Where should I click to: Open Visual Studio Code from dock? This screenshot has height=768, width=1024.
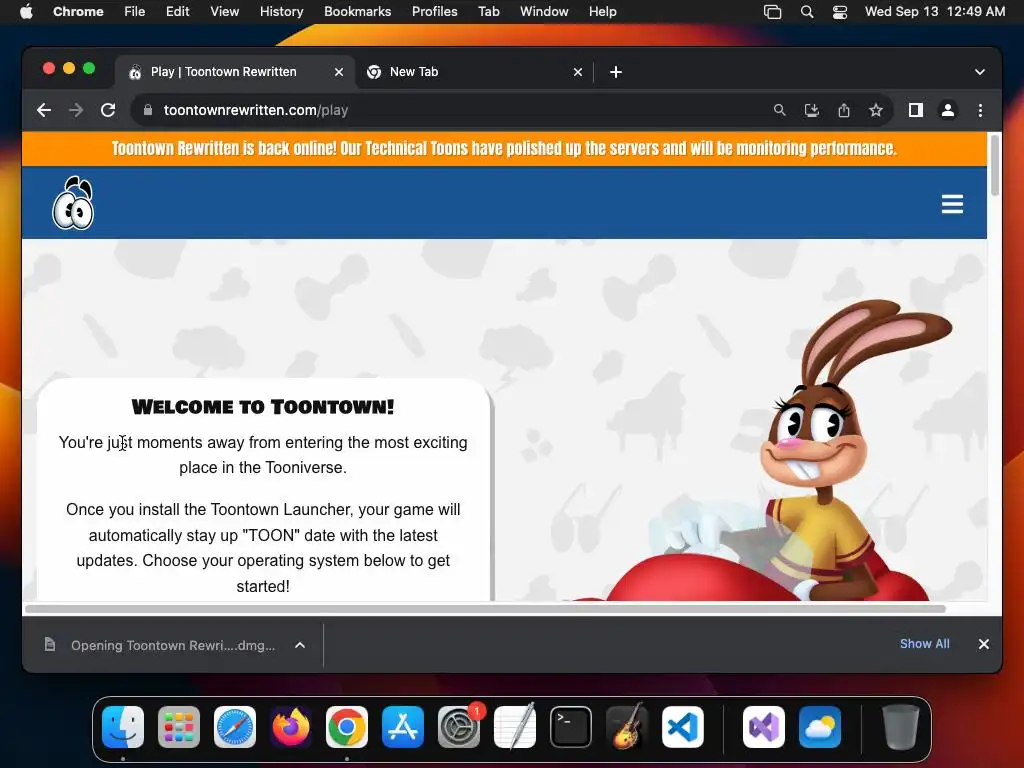683,727
